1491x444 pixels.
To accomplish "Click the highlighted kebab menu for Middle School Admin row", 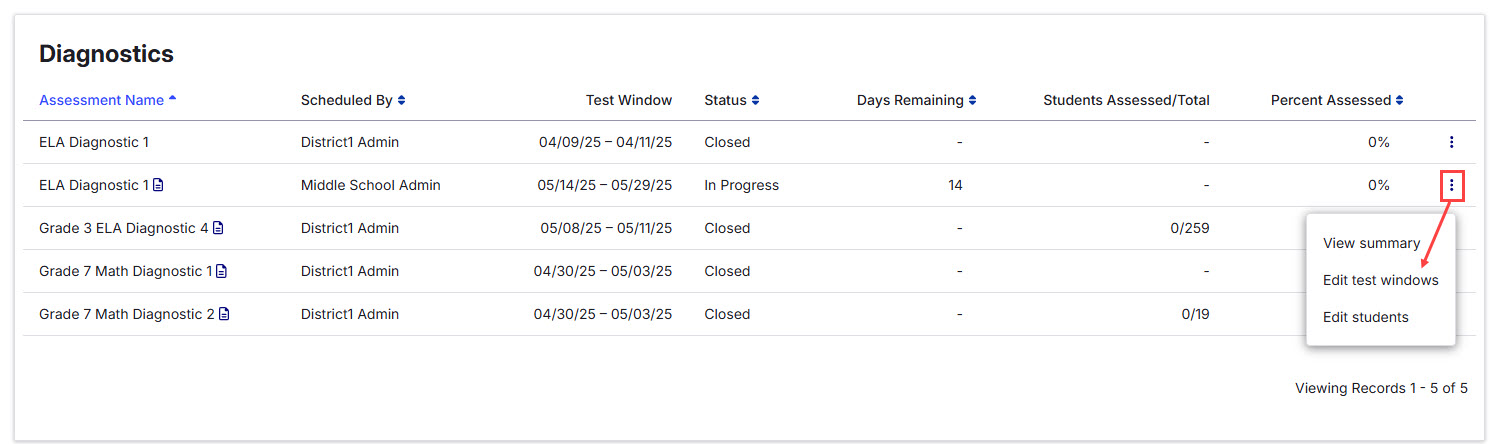I will click(x=1451, y=185).
